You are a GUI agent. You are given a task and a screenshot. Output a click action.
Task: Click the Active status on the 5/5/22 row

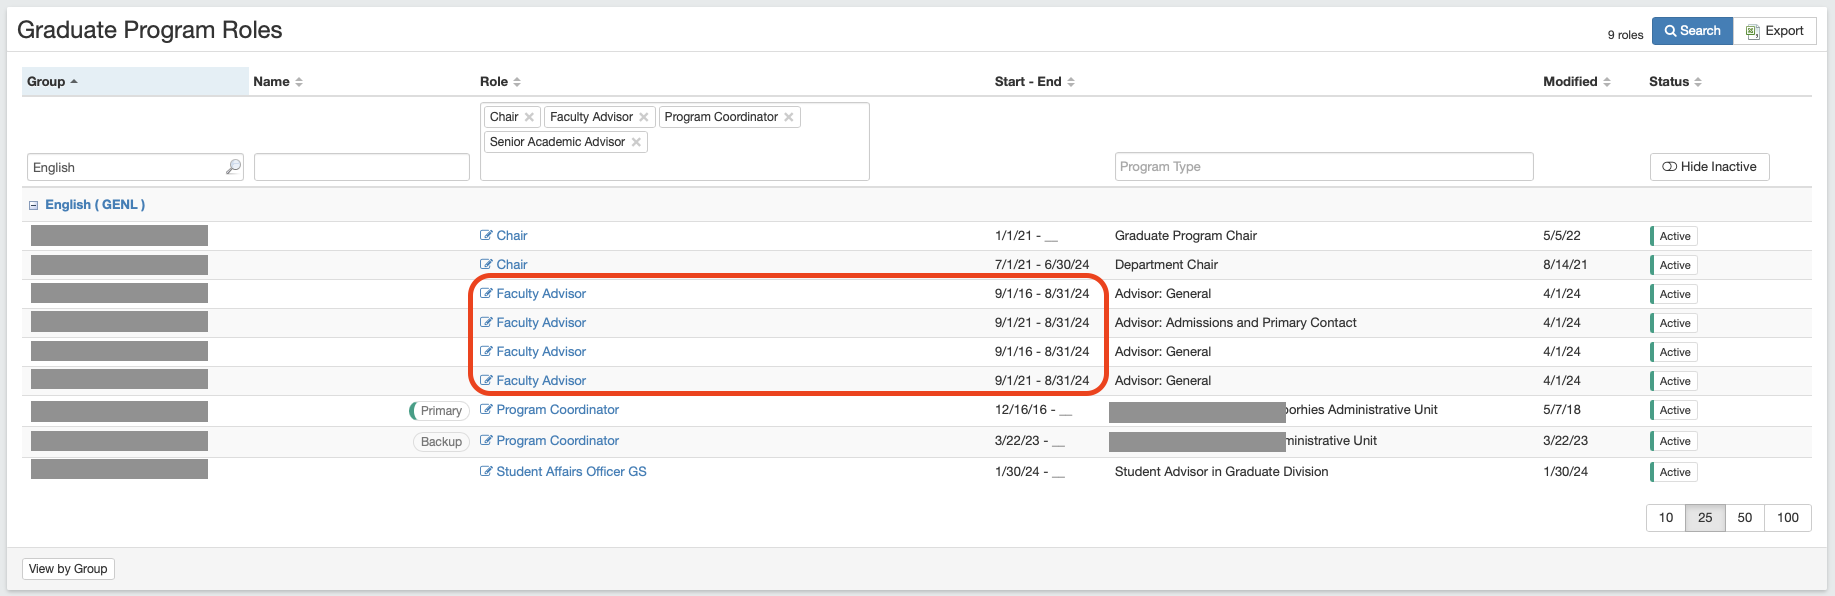(x=1674, y=237)
